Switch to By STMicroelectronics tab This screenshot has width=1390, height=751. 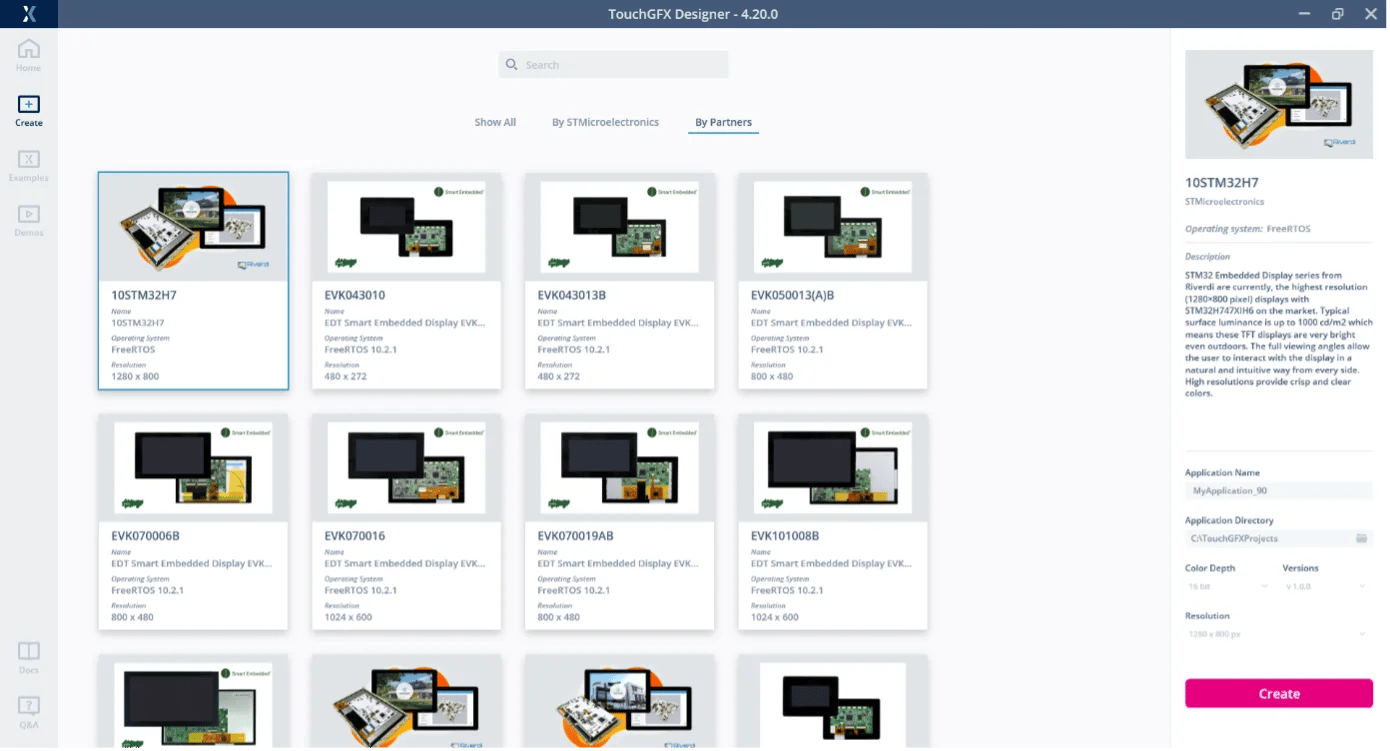(605, 123)
